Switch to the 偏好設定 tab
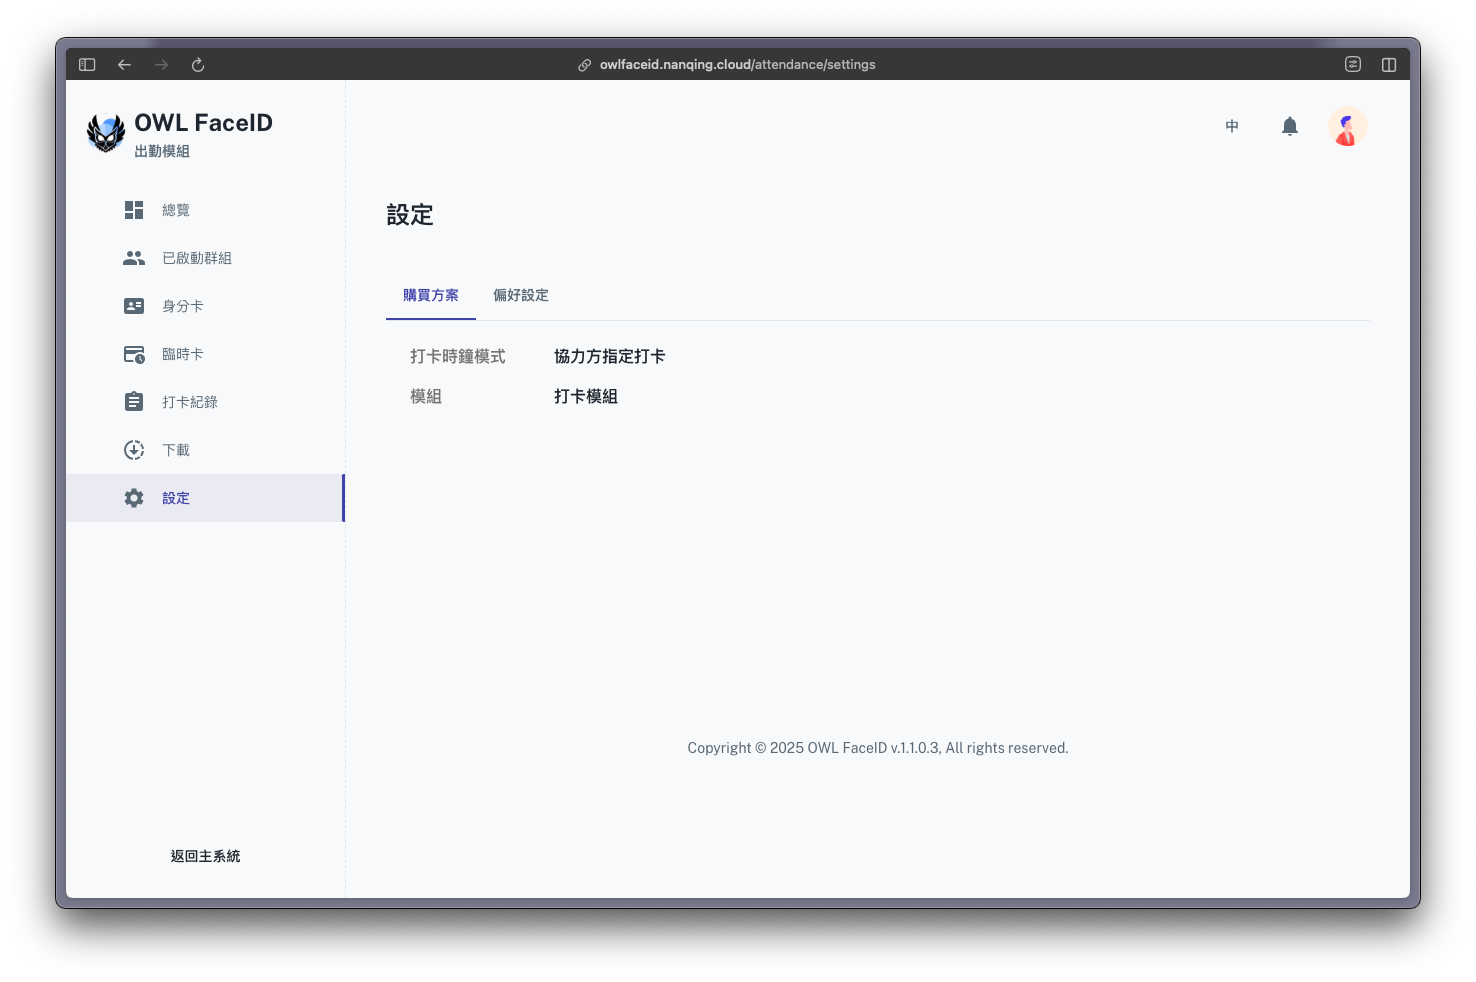 click(521, 295)
